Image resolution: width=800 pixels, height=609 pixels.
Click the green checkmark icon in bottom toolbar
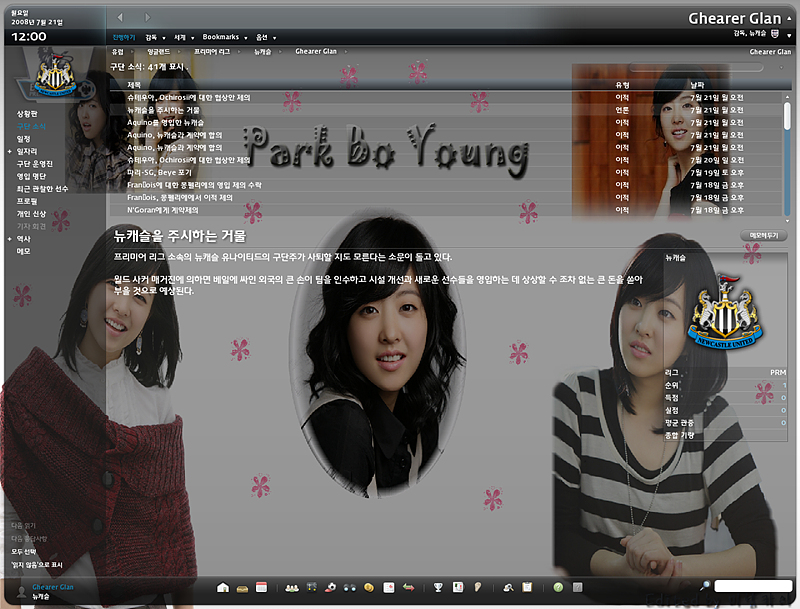point(559,587)
